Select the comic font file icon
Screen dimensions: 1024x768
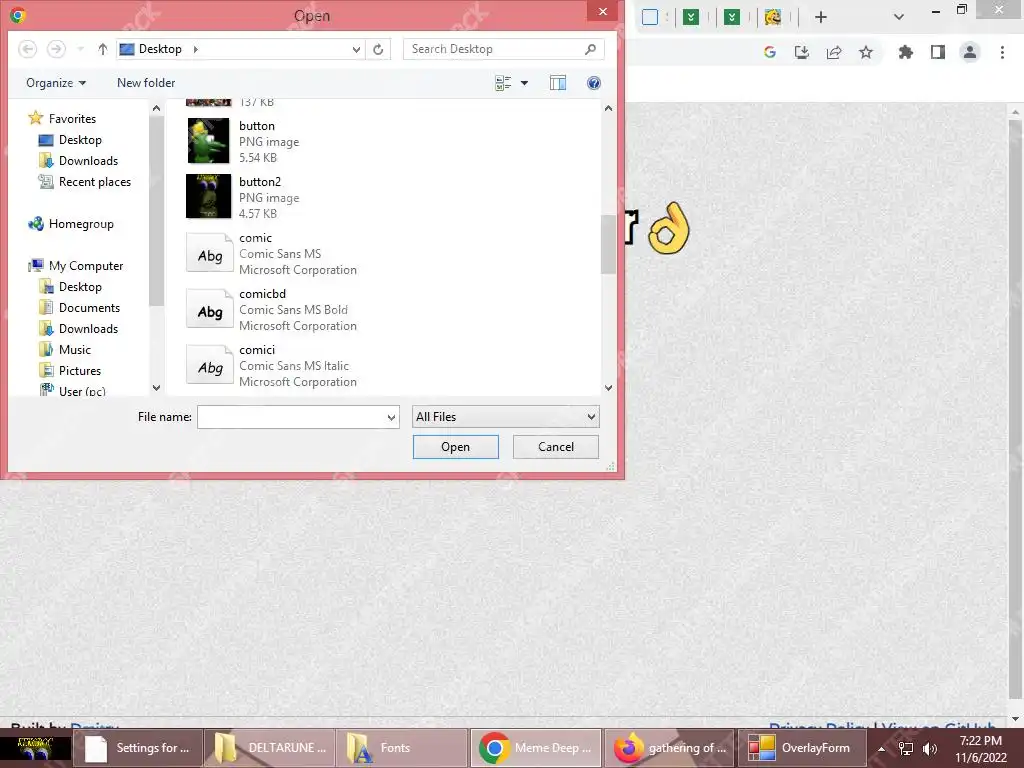coord(209,253)
